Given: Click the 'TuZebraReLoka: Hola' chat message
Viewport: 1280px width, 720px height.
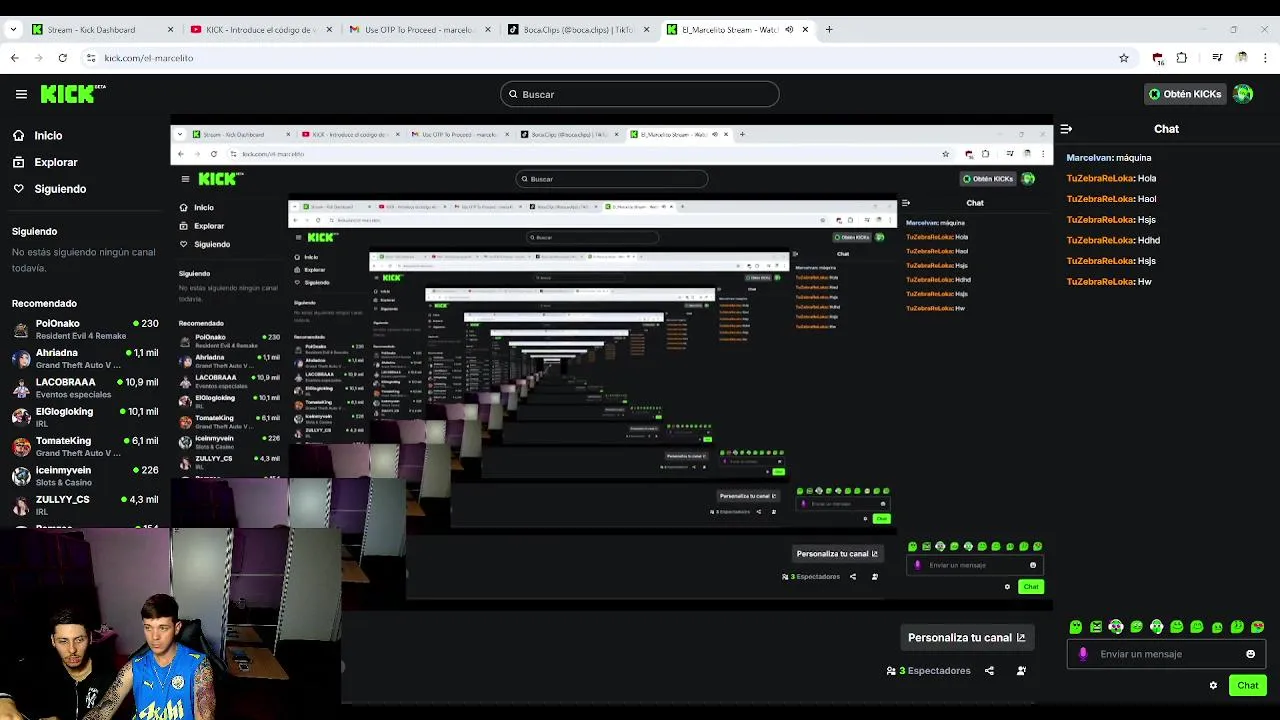Looking at the screenshot, I should [x=1111, y=178].
